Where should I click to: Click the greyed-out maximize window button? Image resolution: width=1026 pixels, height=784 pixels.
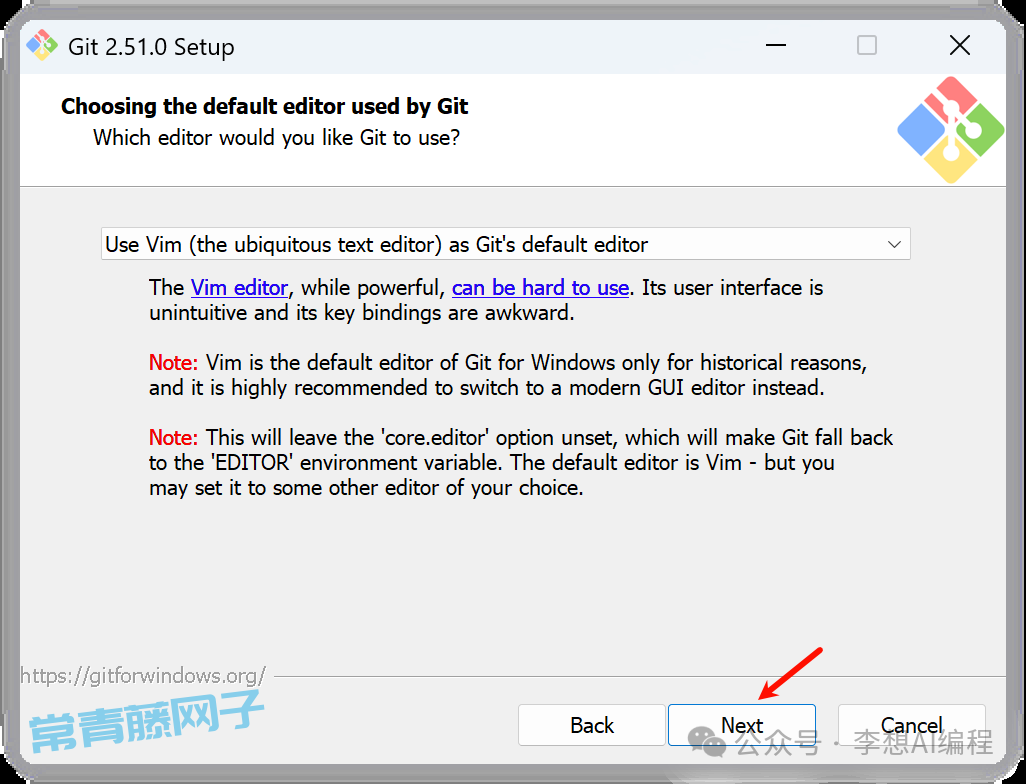coord(867,46)
